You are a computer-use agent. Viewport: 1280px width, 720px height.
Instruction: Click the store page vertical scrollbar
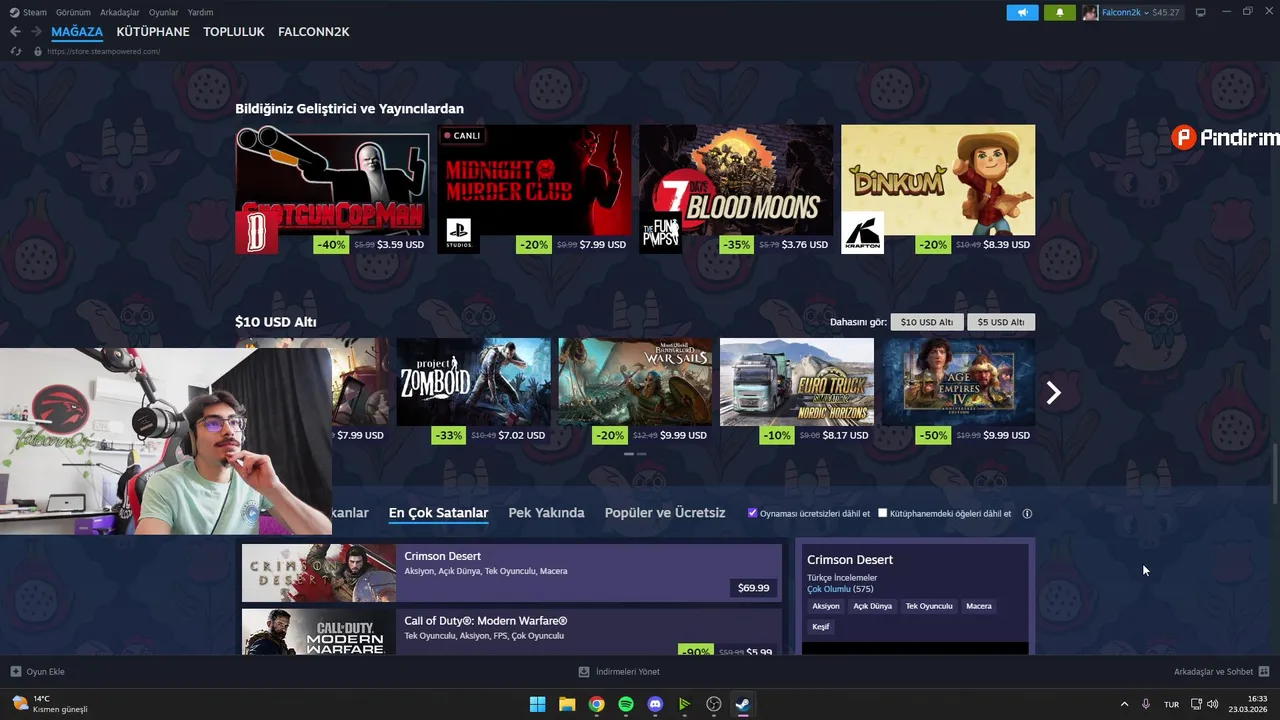1274,475
